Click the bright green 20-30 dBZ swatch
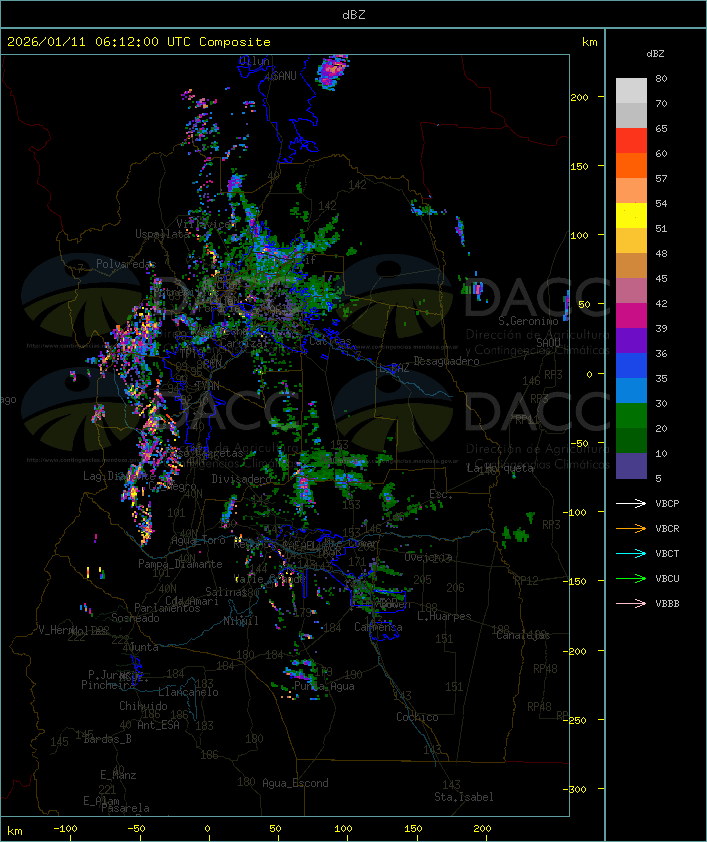 [631, 415]
